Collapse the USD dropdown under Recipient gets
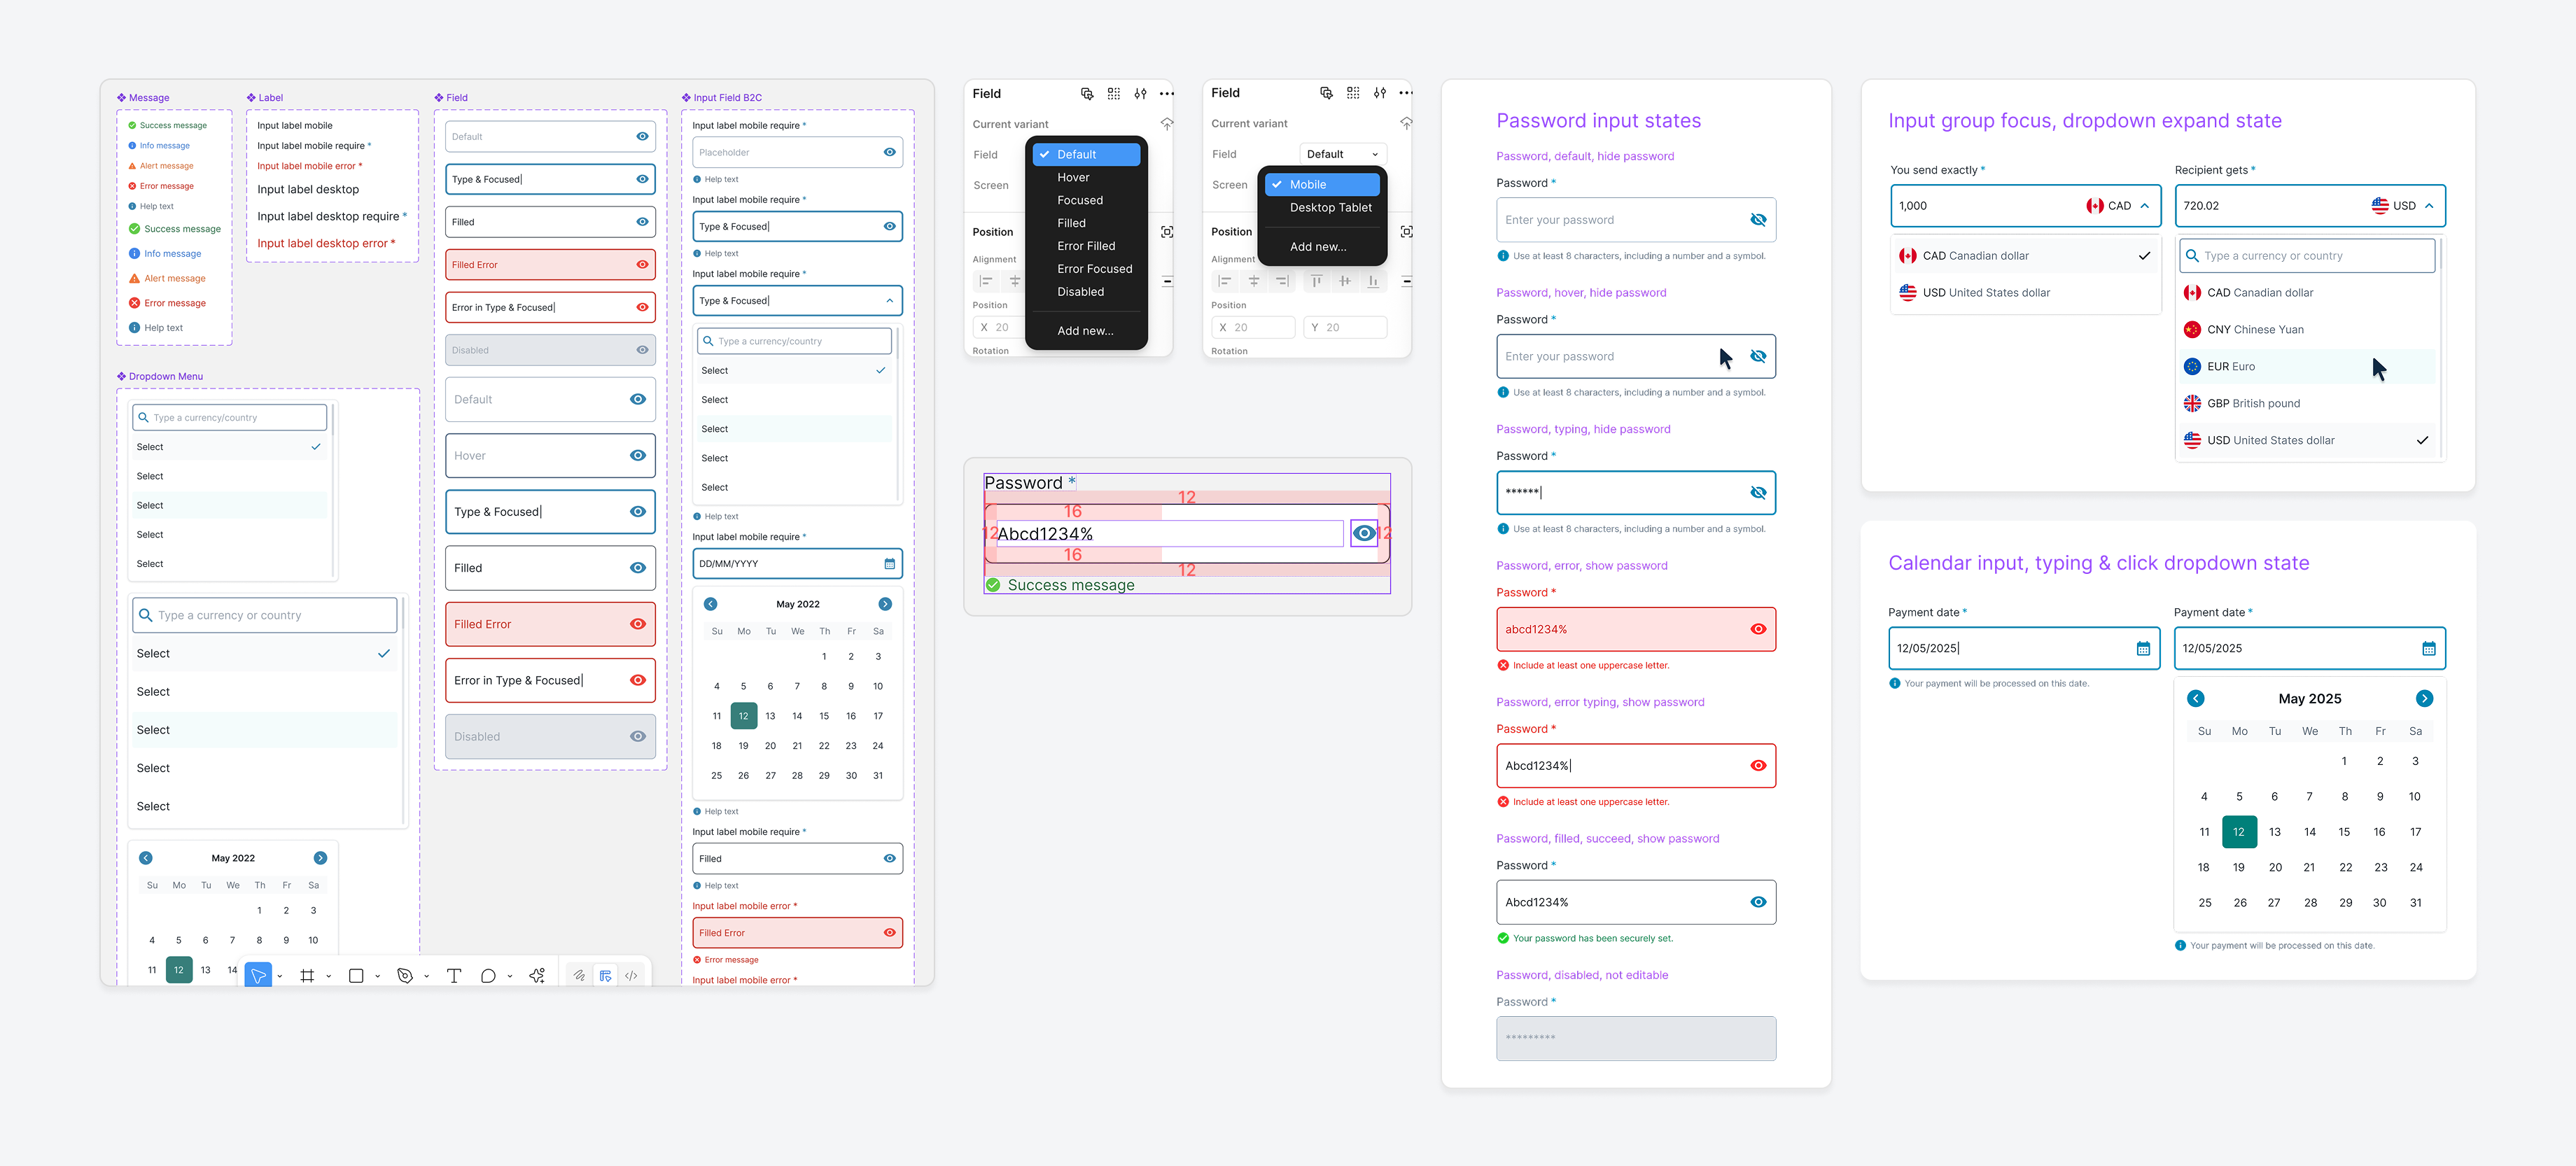 [2430, 205]
